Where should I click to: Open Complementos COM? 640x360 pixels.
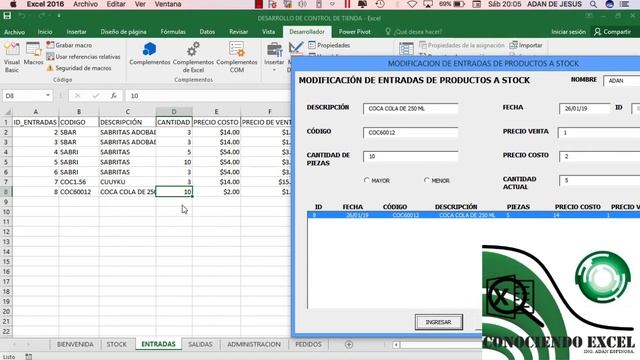point(237,58)
